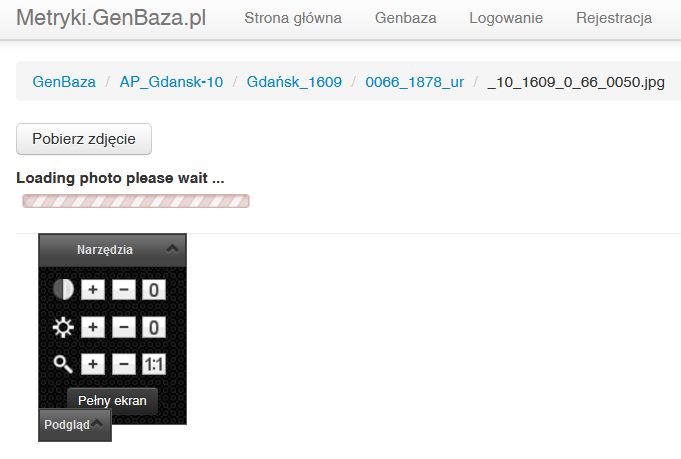Reset brightness to zero
Screen dimensions: 681x459
point(154,327)
